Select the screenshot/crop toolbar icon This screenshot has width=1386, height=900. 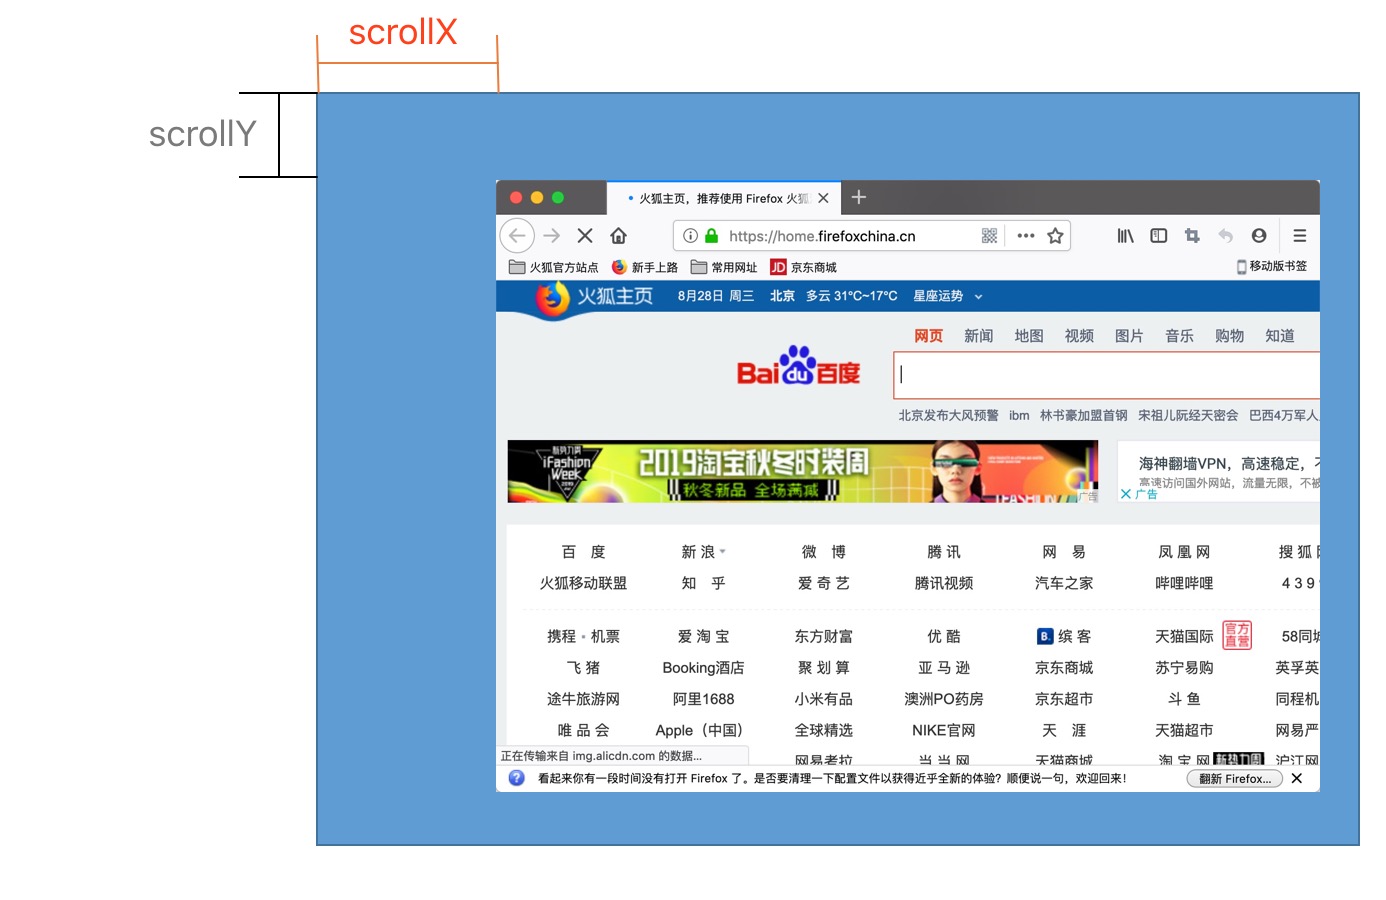point(1192,235)
